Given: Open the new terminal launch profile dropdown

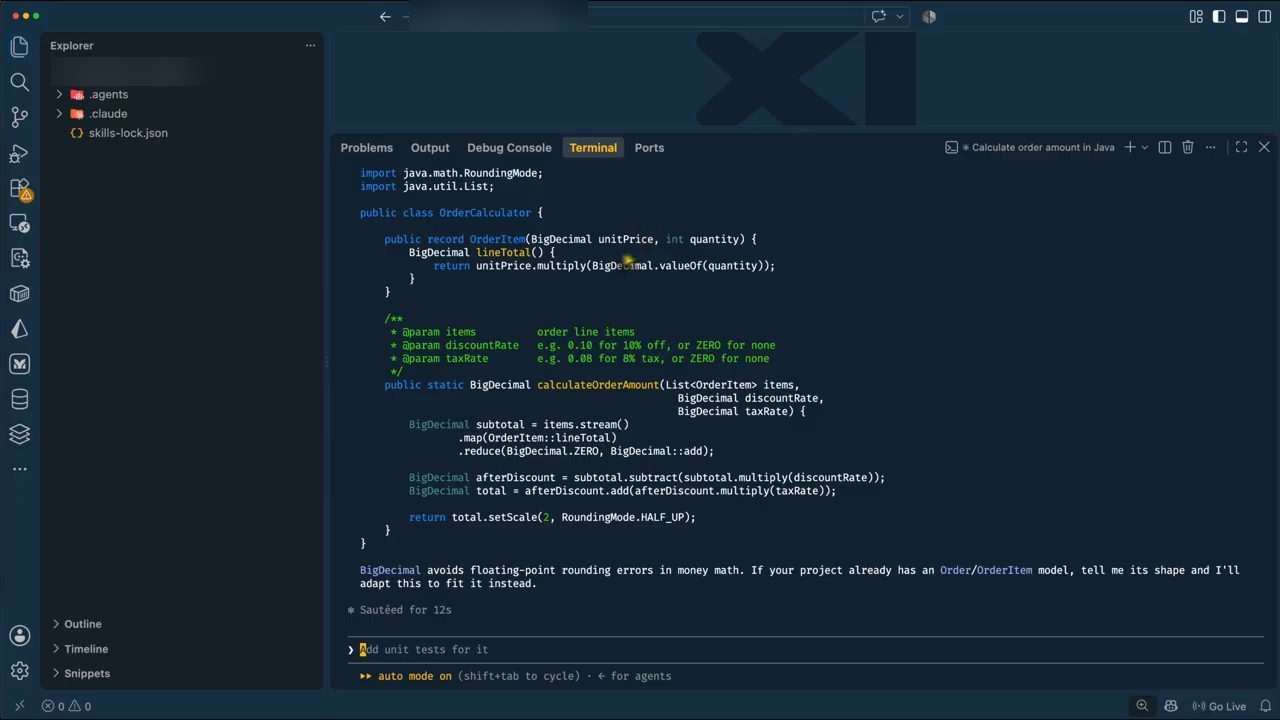Looking at the screenshot, I should click(1145, 147).
